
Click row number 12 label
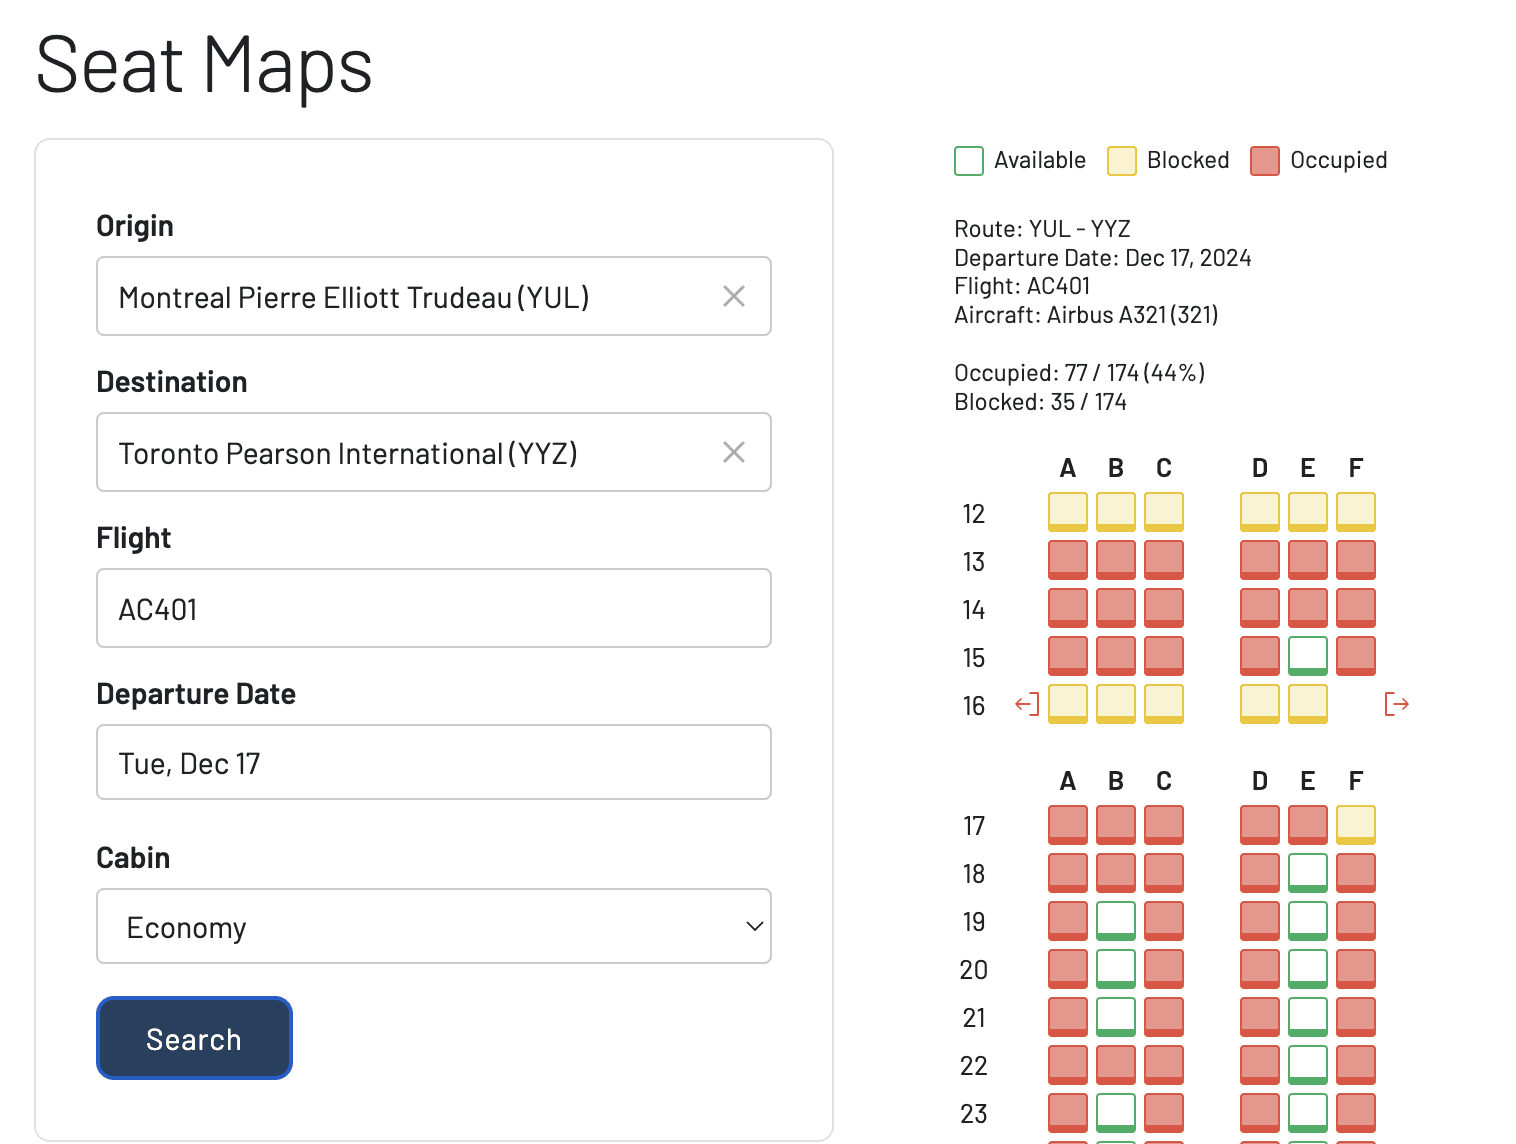pyautogui.click(x=974, y=514)
